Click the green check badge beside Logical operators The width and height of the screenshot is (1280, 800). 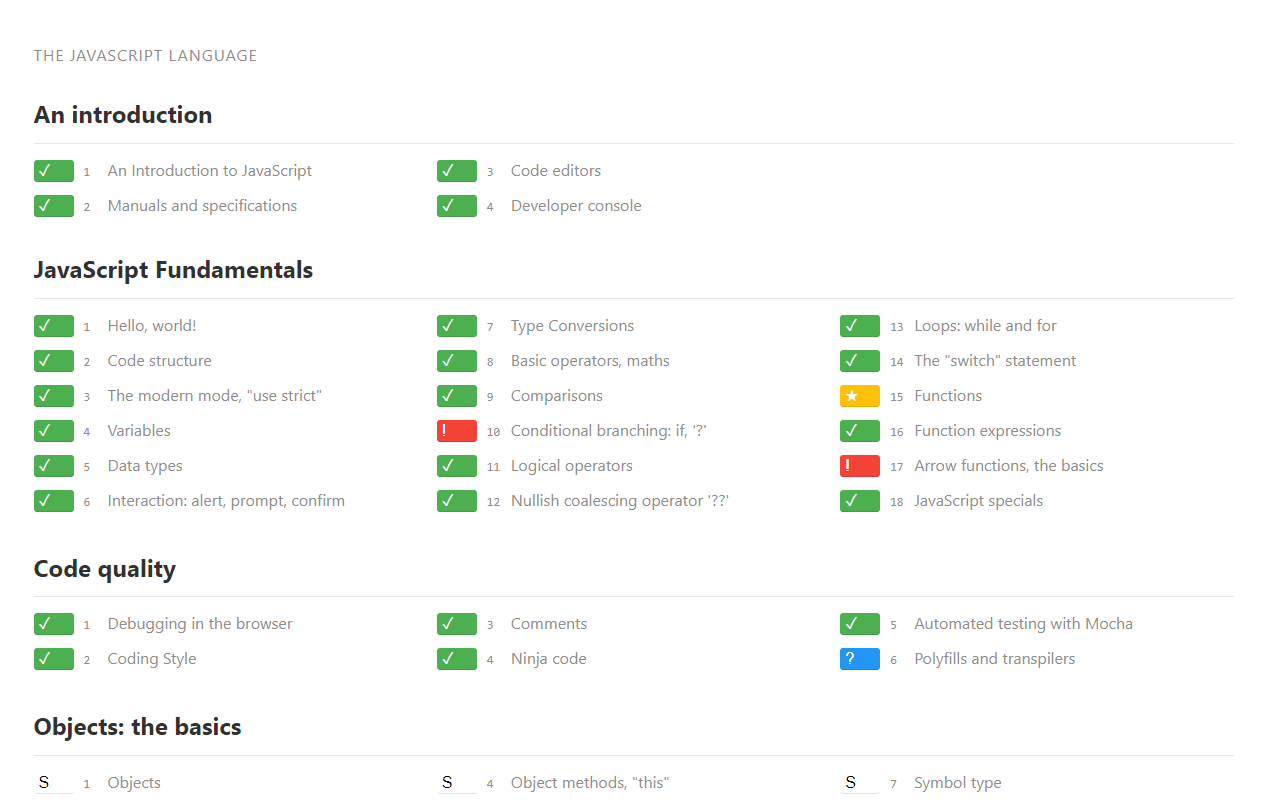[x=457, y=466]
